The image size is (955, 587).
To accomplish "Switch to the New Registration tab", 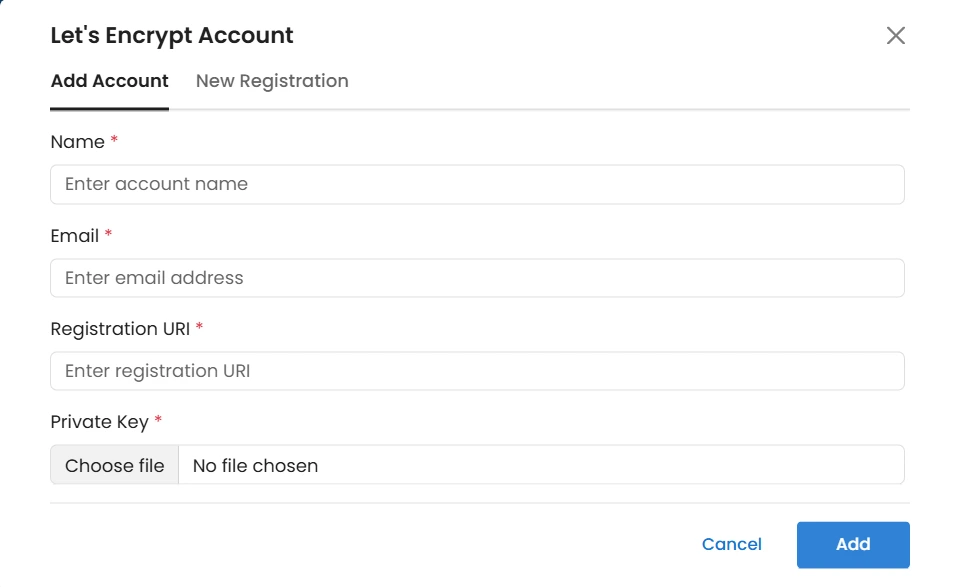I will [272, 81].
